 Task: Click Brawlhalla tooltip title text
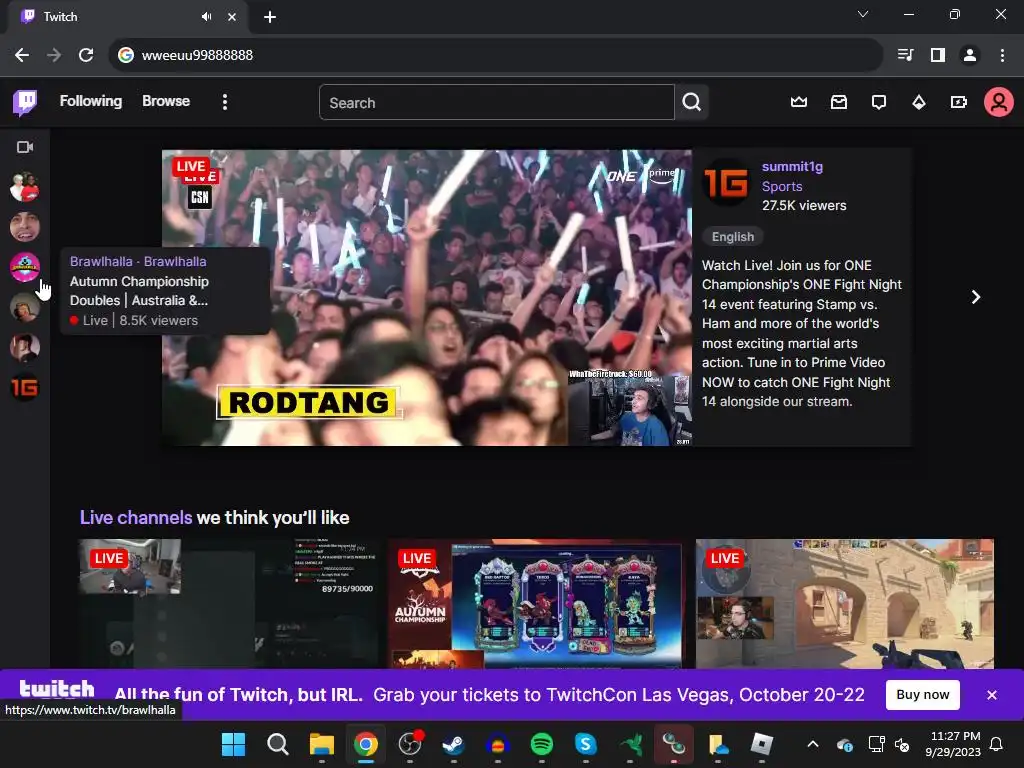[138, 261]
